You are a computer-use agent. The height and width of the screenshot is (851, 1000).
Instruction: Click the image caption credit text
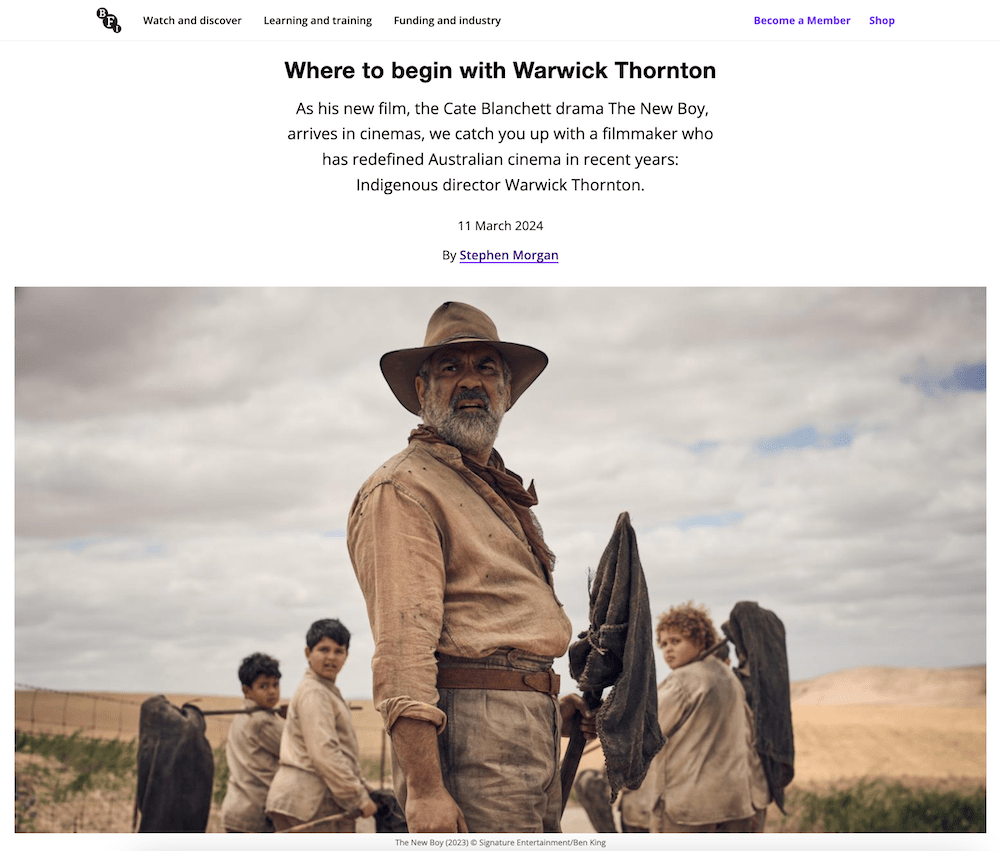[500, 842]
